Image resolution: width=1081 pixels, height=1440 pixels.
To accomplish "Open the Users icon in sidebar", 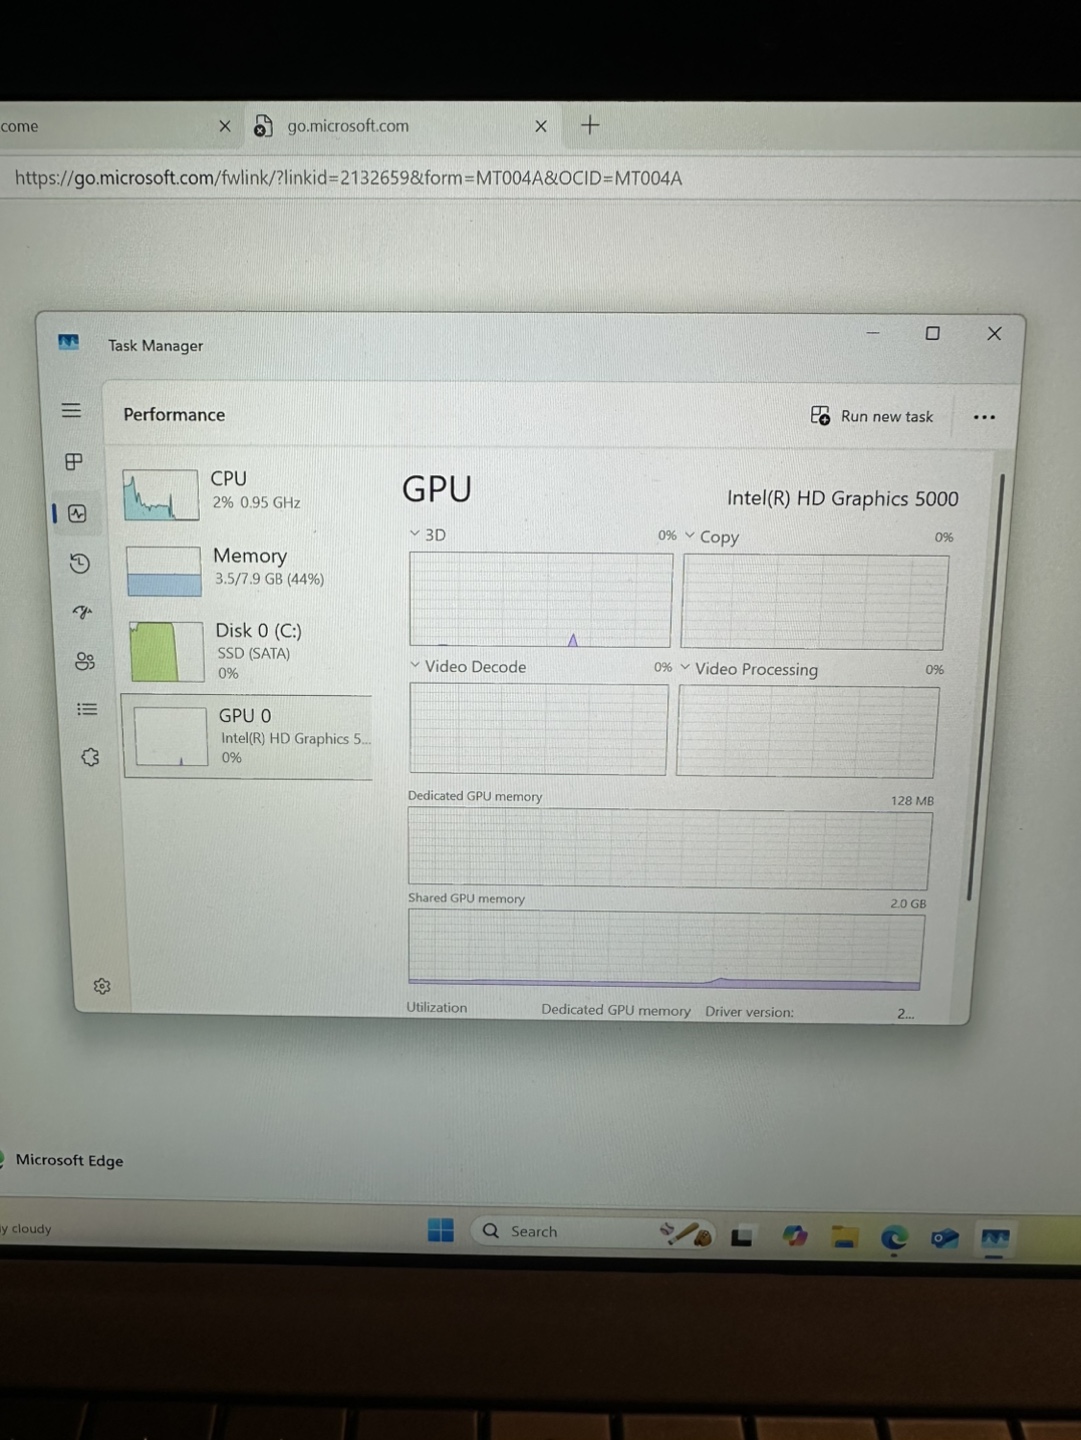I will [84, 661].
